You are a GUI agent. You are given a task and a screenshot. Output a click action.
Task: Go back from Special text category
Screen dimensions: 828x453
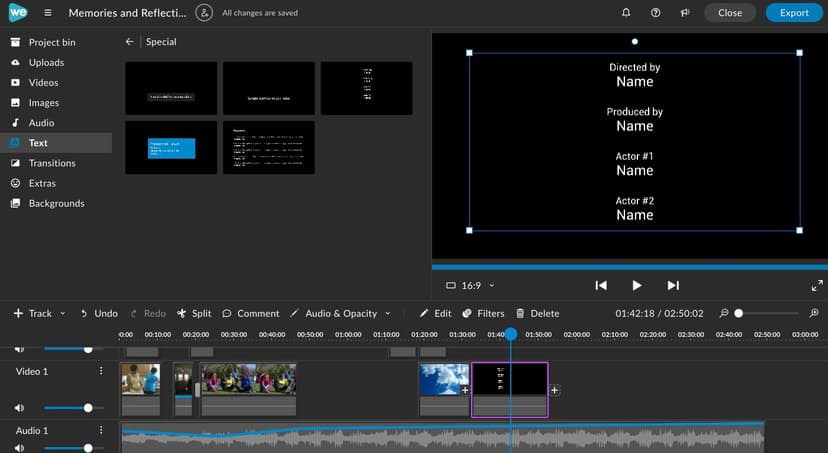point(129,42)
